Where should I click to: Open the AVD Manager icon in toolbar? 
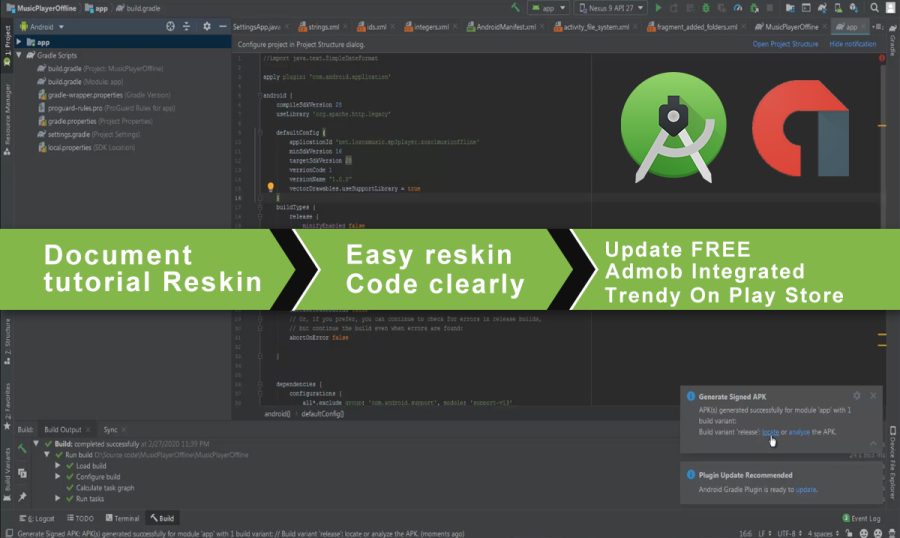(x=838, y=8)
